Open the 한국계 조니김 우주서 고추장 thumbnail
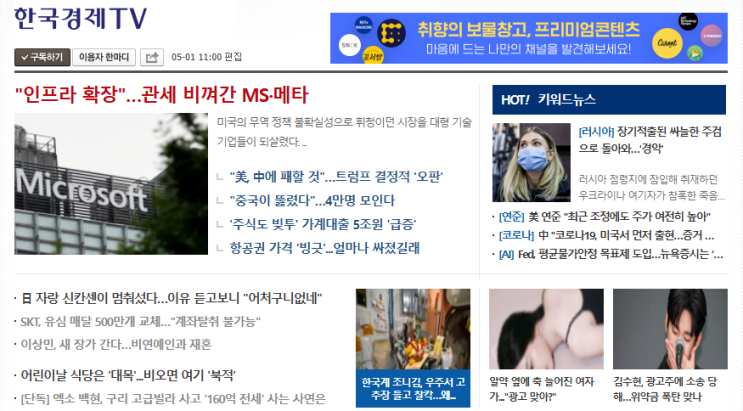The width and height of the screenshot is (743, 411). pyautogui.click(x=413, y=348)
